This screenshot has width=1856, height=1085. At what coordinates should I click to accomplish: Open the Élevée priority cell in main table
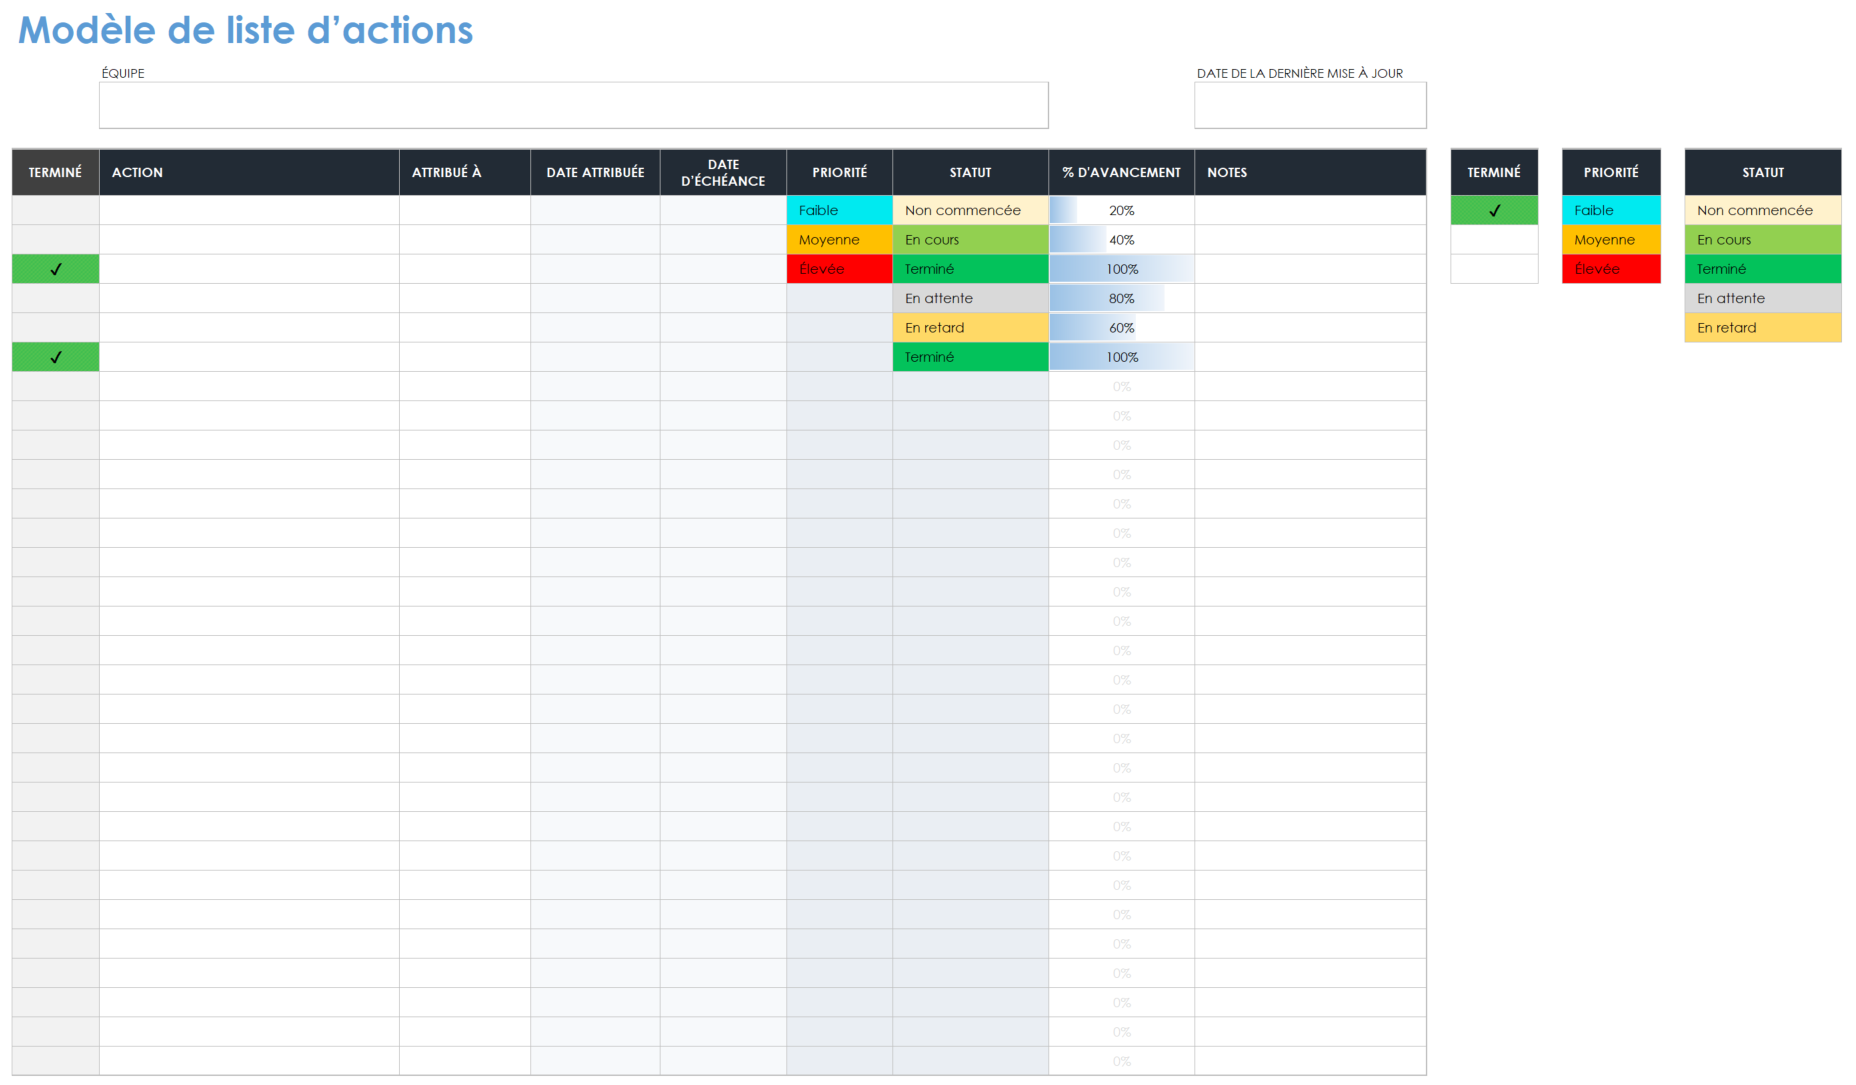pos(839,269)
